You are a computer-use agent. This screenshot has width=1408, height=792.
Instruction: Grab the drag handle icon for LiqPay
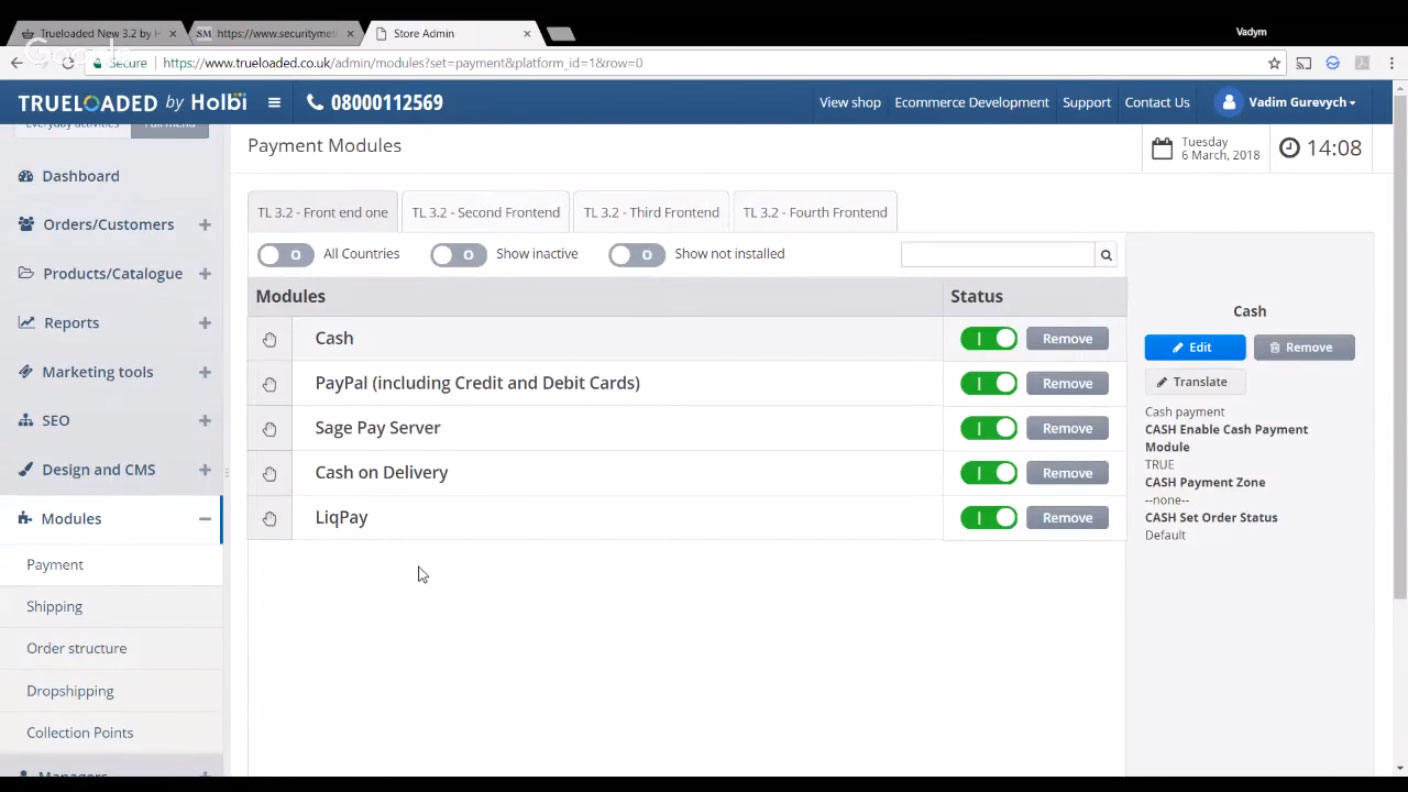coord(270,519)
